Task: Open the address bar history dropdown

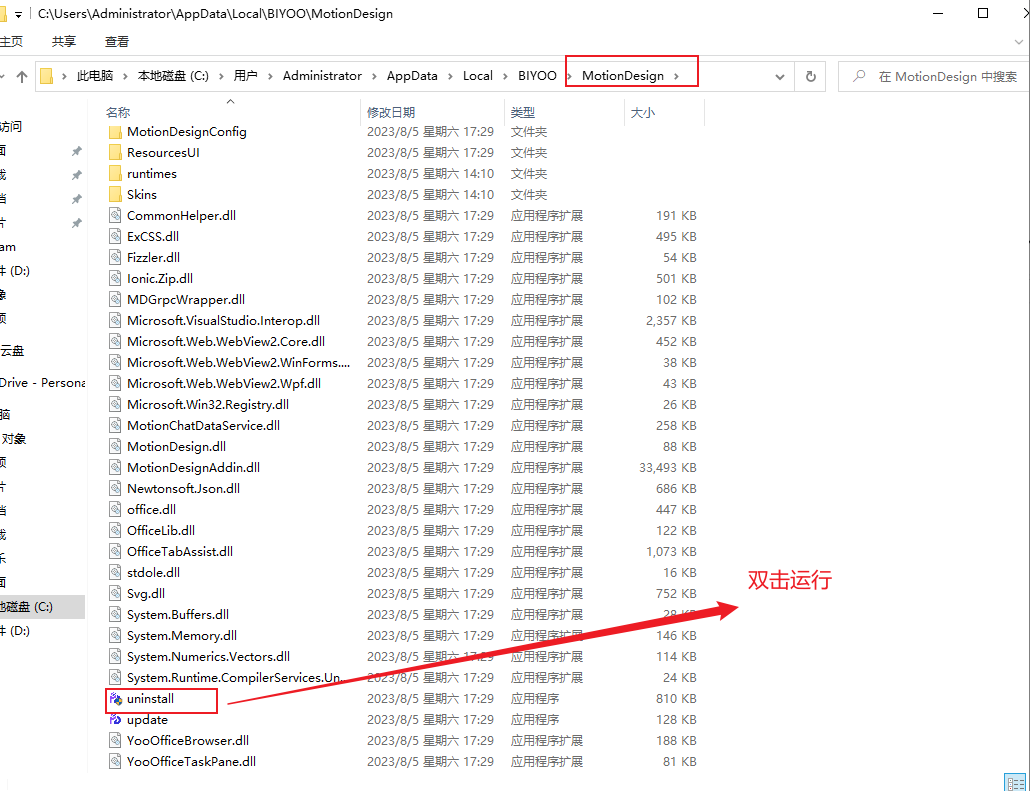Action: [x=780, y=77]
